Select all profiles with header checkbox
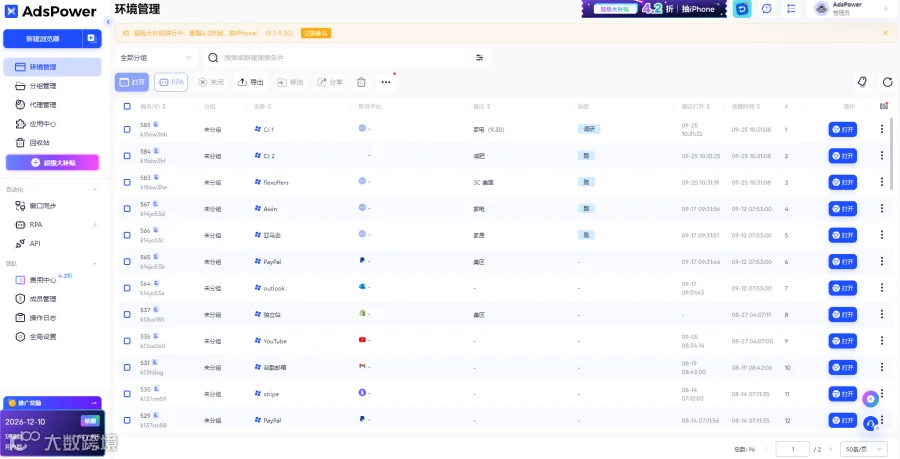900x459 pixels. pyautogui.click(x=127, y=106)
